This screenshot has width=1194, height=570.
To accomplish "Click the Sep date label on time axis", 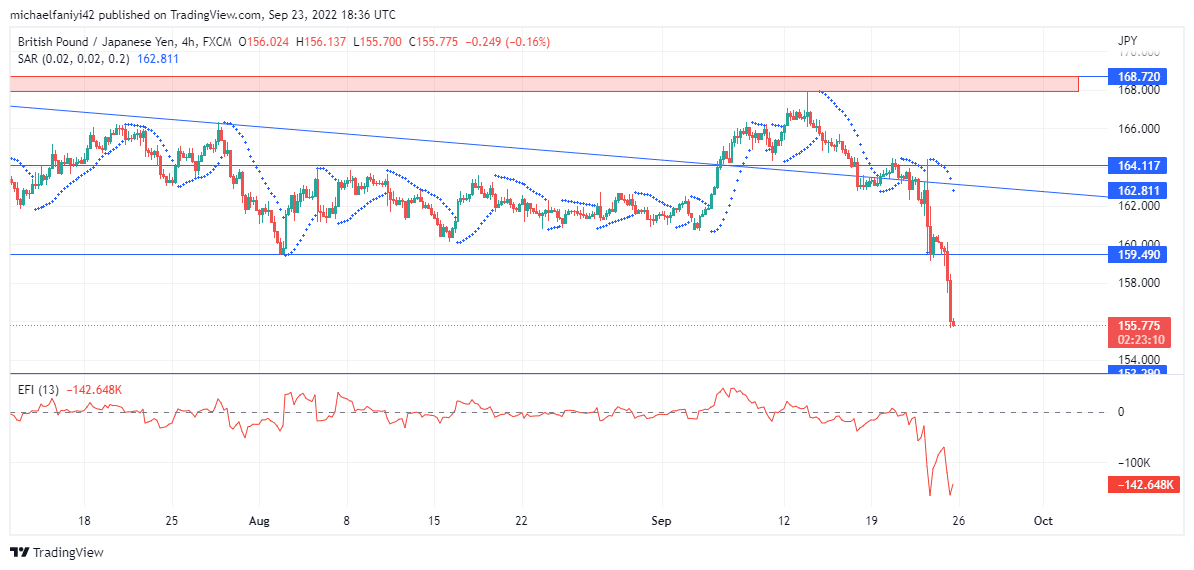I will [661, 521].
